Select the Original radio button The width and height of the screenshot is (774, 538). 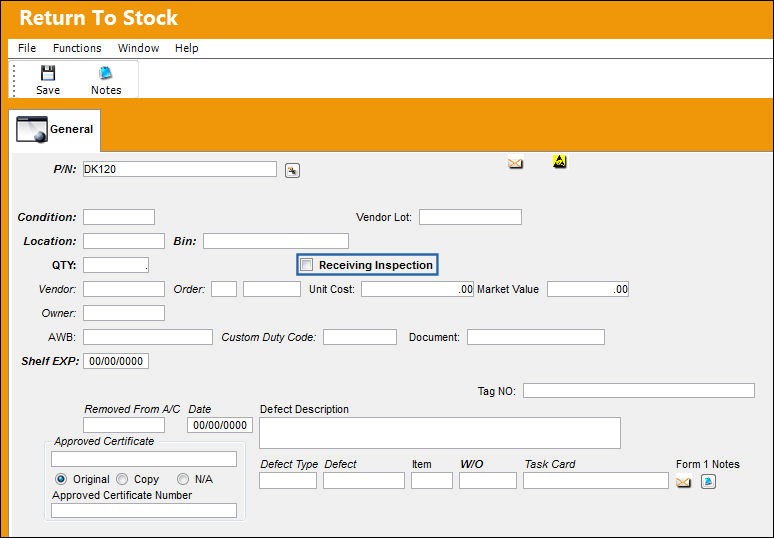[x=61, y=479]
